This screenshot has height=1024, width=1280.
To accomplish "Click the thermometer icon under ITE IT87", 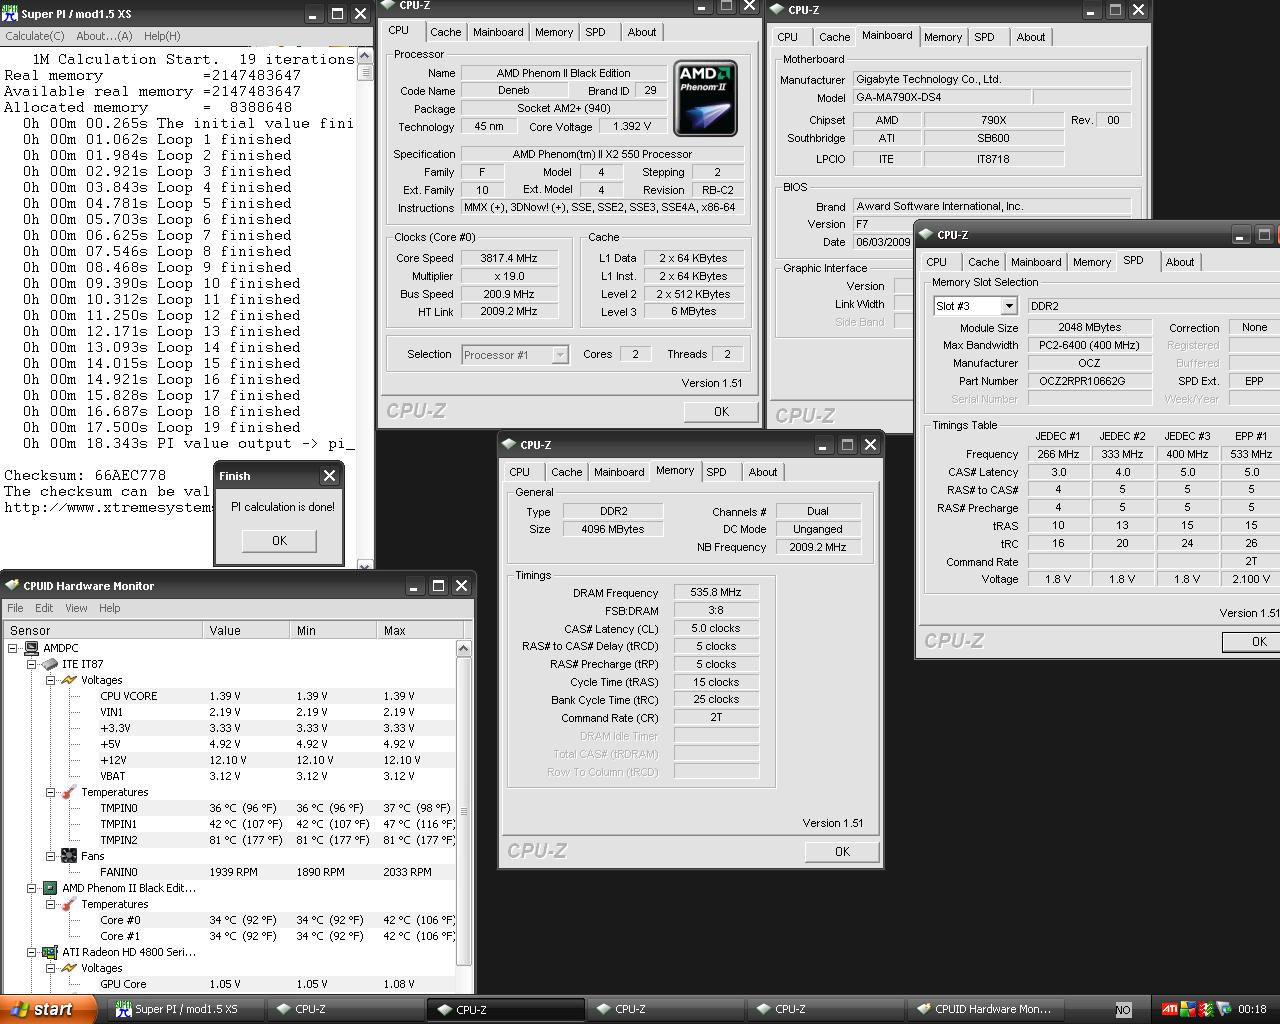I will (69, 792).
